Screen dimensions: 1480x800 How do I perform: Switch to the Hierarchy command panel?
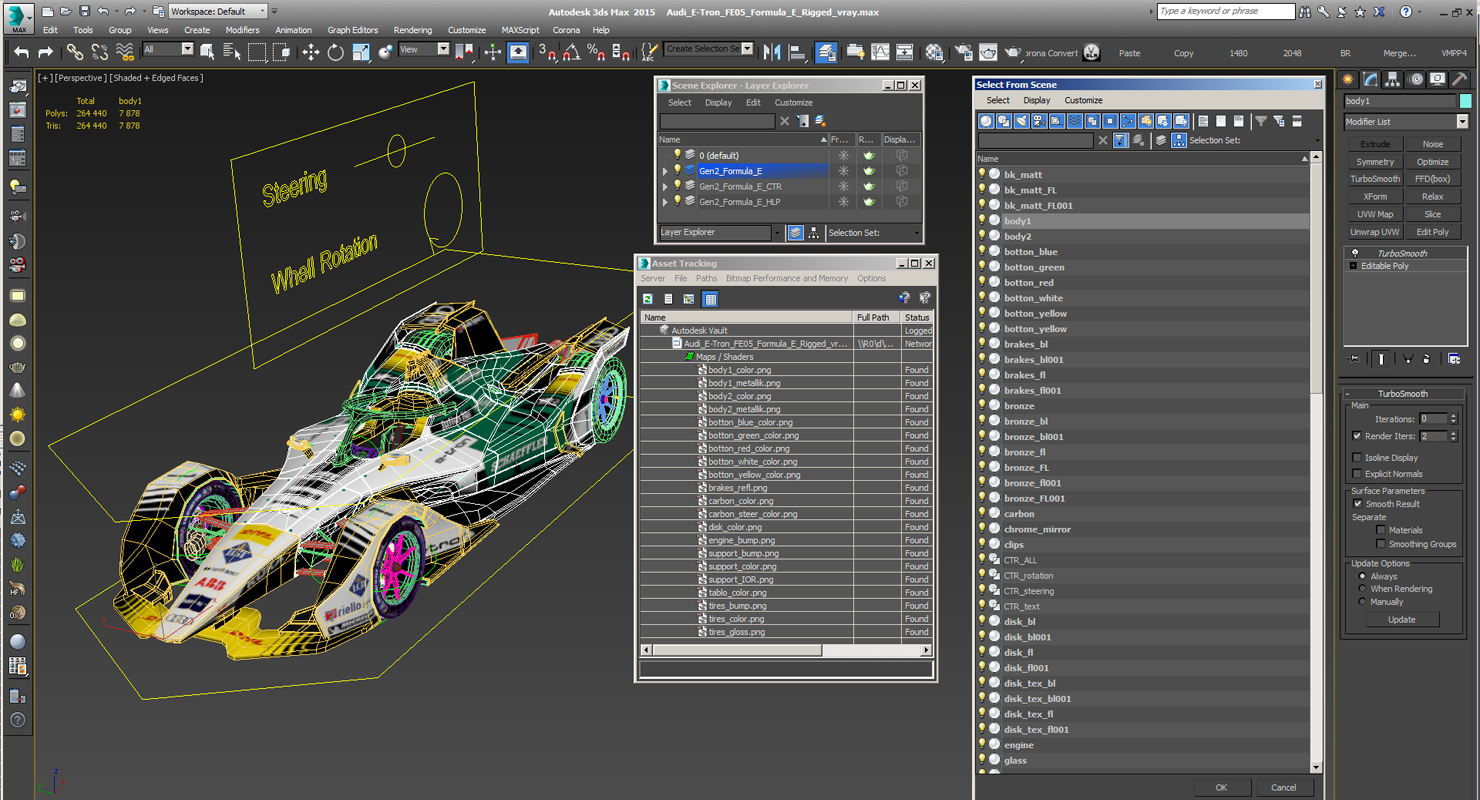click(1393, 79)
